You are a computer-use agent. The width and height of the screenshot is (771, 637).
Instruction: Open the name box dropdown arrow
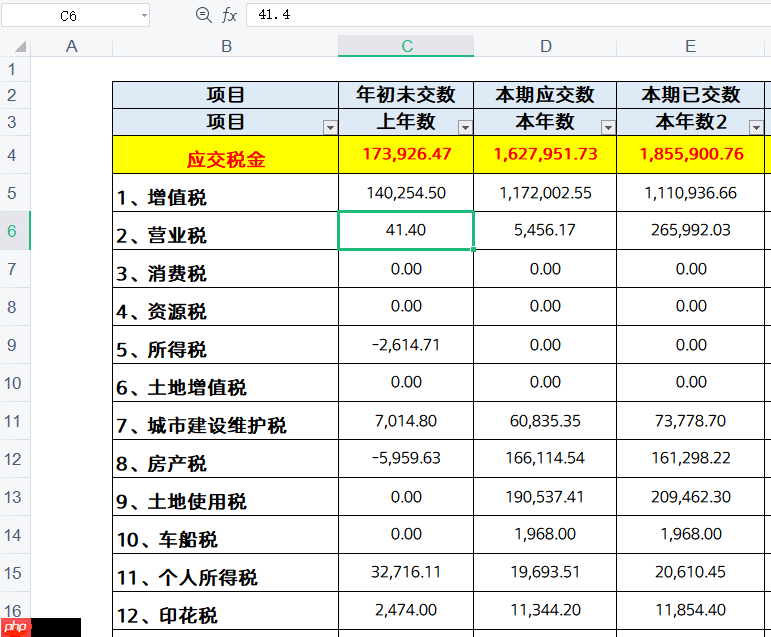[x=144, y=16]
